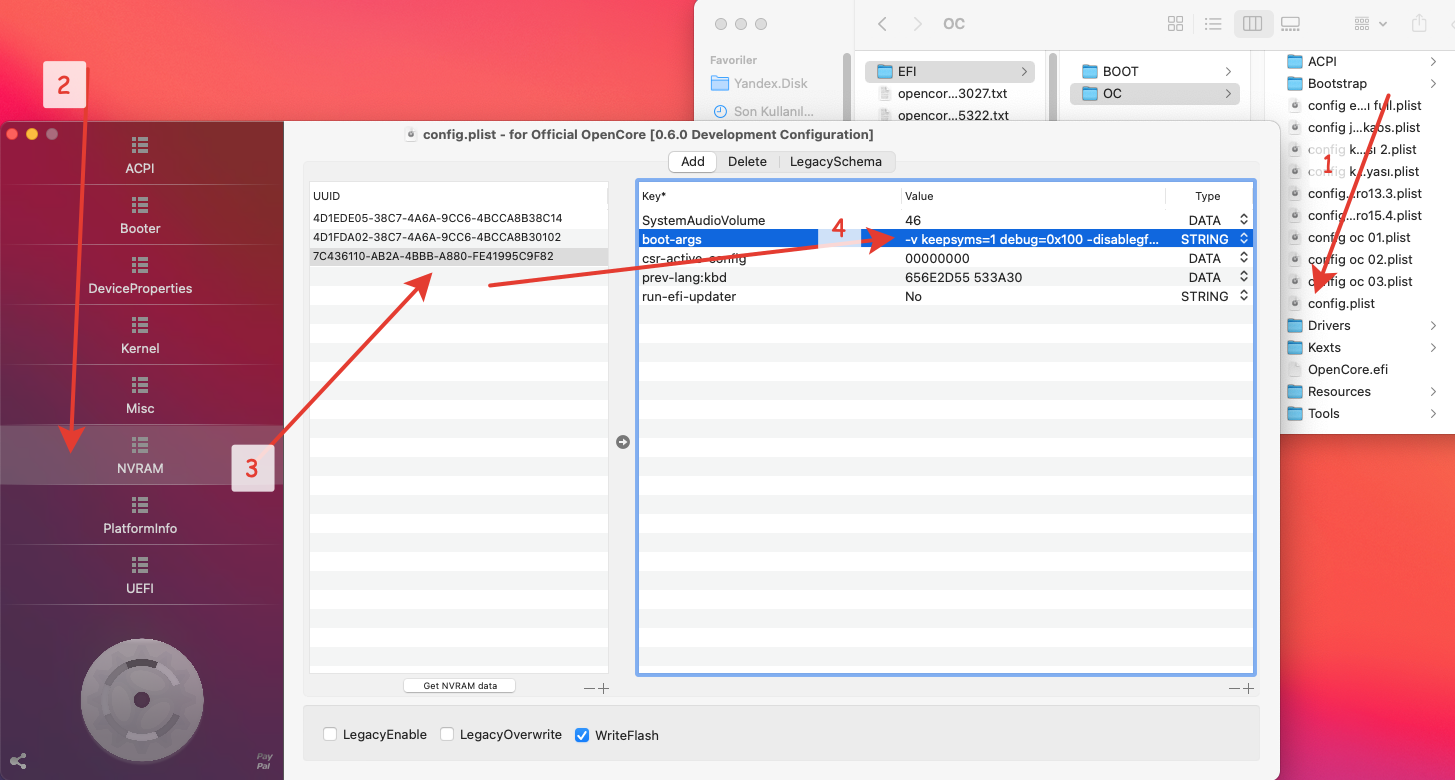Select UUID 4D1FDA02-38C7-4A6A-9CC6-4BCCA8B30102

click(458, 237)
